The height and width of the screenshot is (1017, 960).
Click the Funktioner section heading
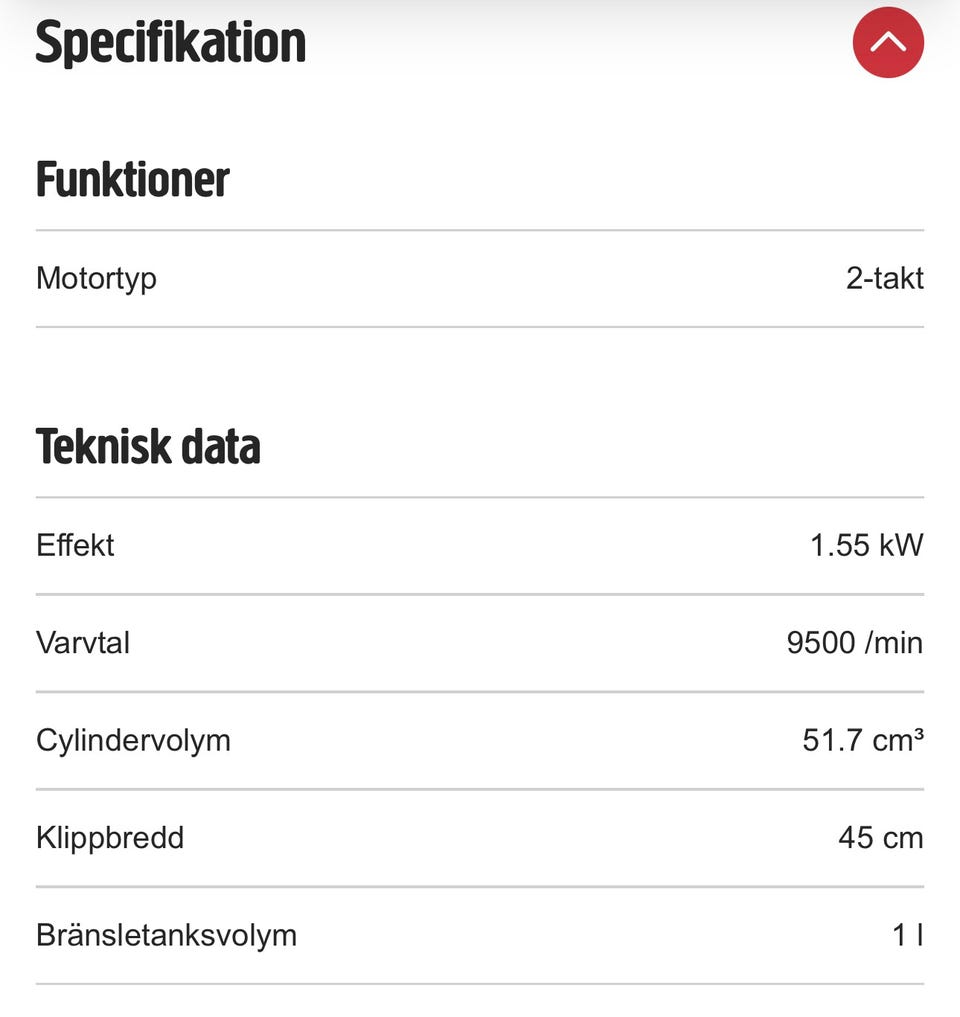(133, 180)
